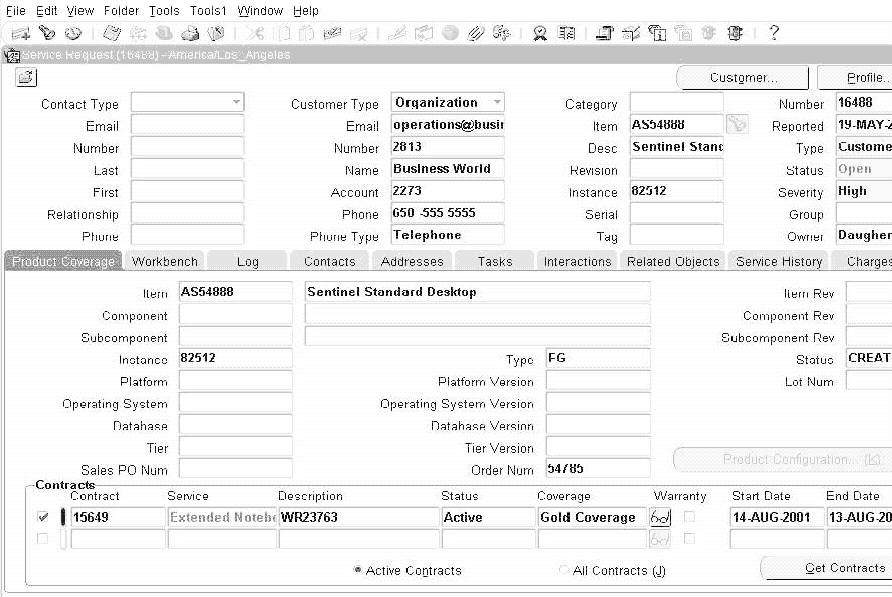Screen dimensions: 892x597
Task: Open the Customer Type Organization dropdown
Action: coord(497,102)
